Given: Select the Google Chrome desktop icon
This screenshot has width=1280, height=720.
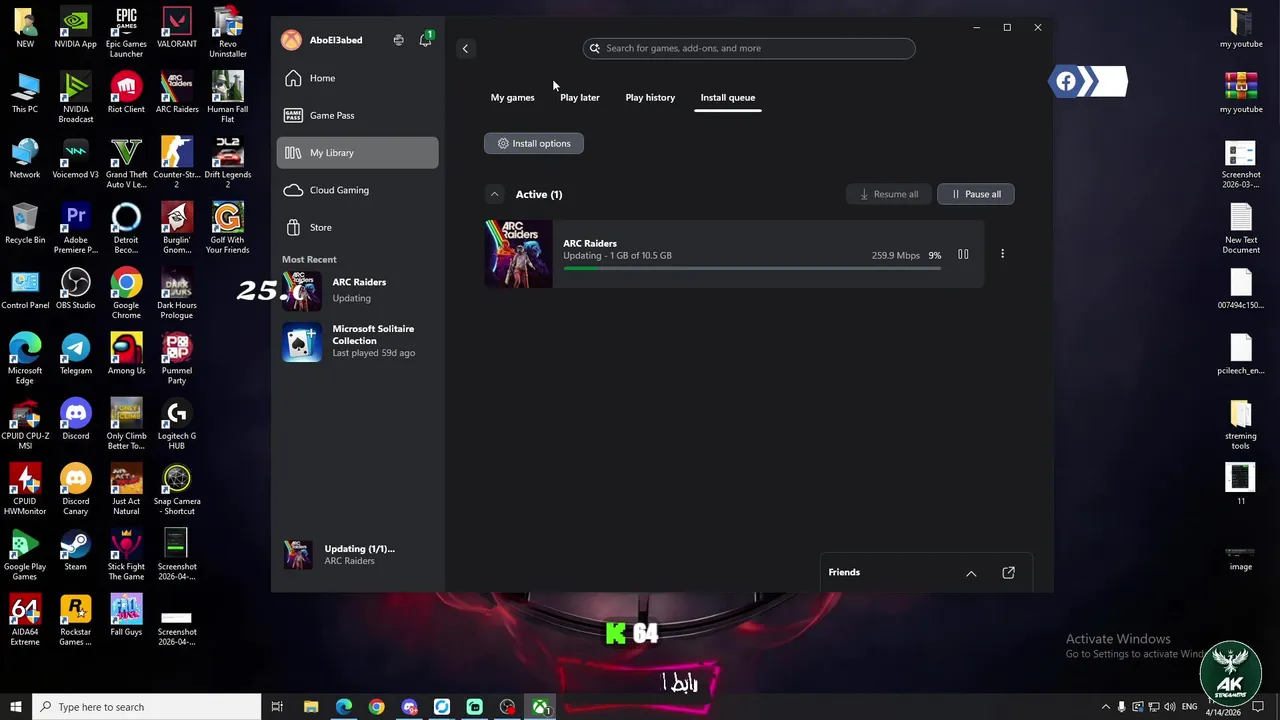Looking at the screenshot, I should coord(126,295).
